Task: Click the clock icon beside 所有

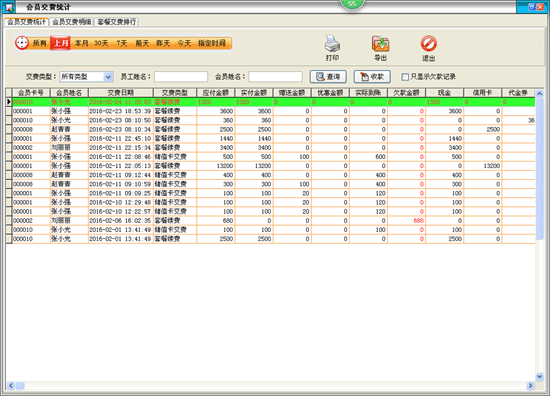Action: 22,43
